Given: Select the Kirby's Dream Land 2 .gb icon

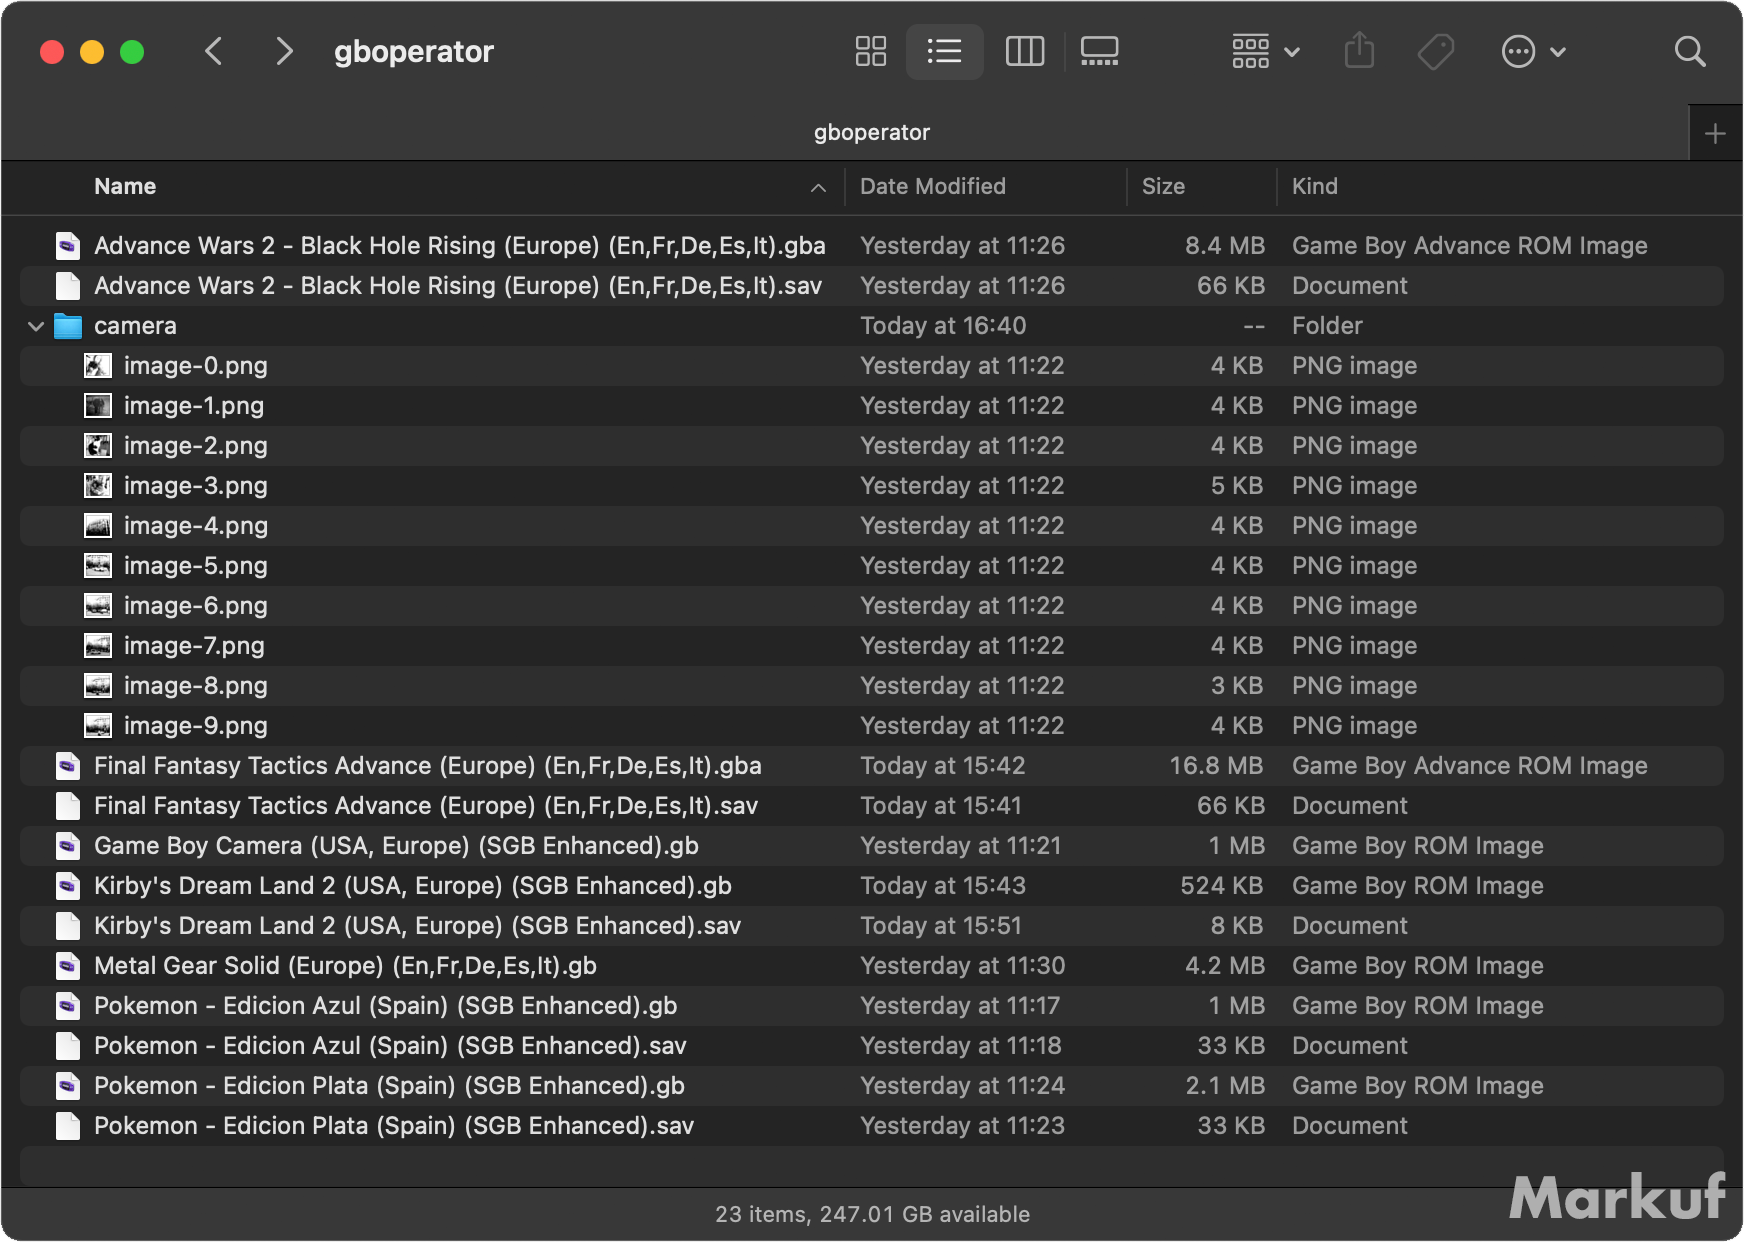Looking at the screenshot, I should click(68, 886).
